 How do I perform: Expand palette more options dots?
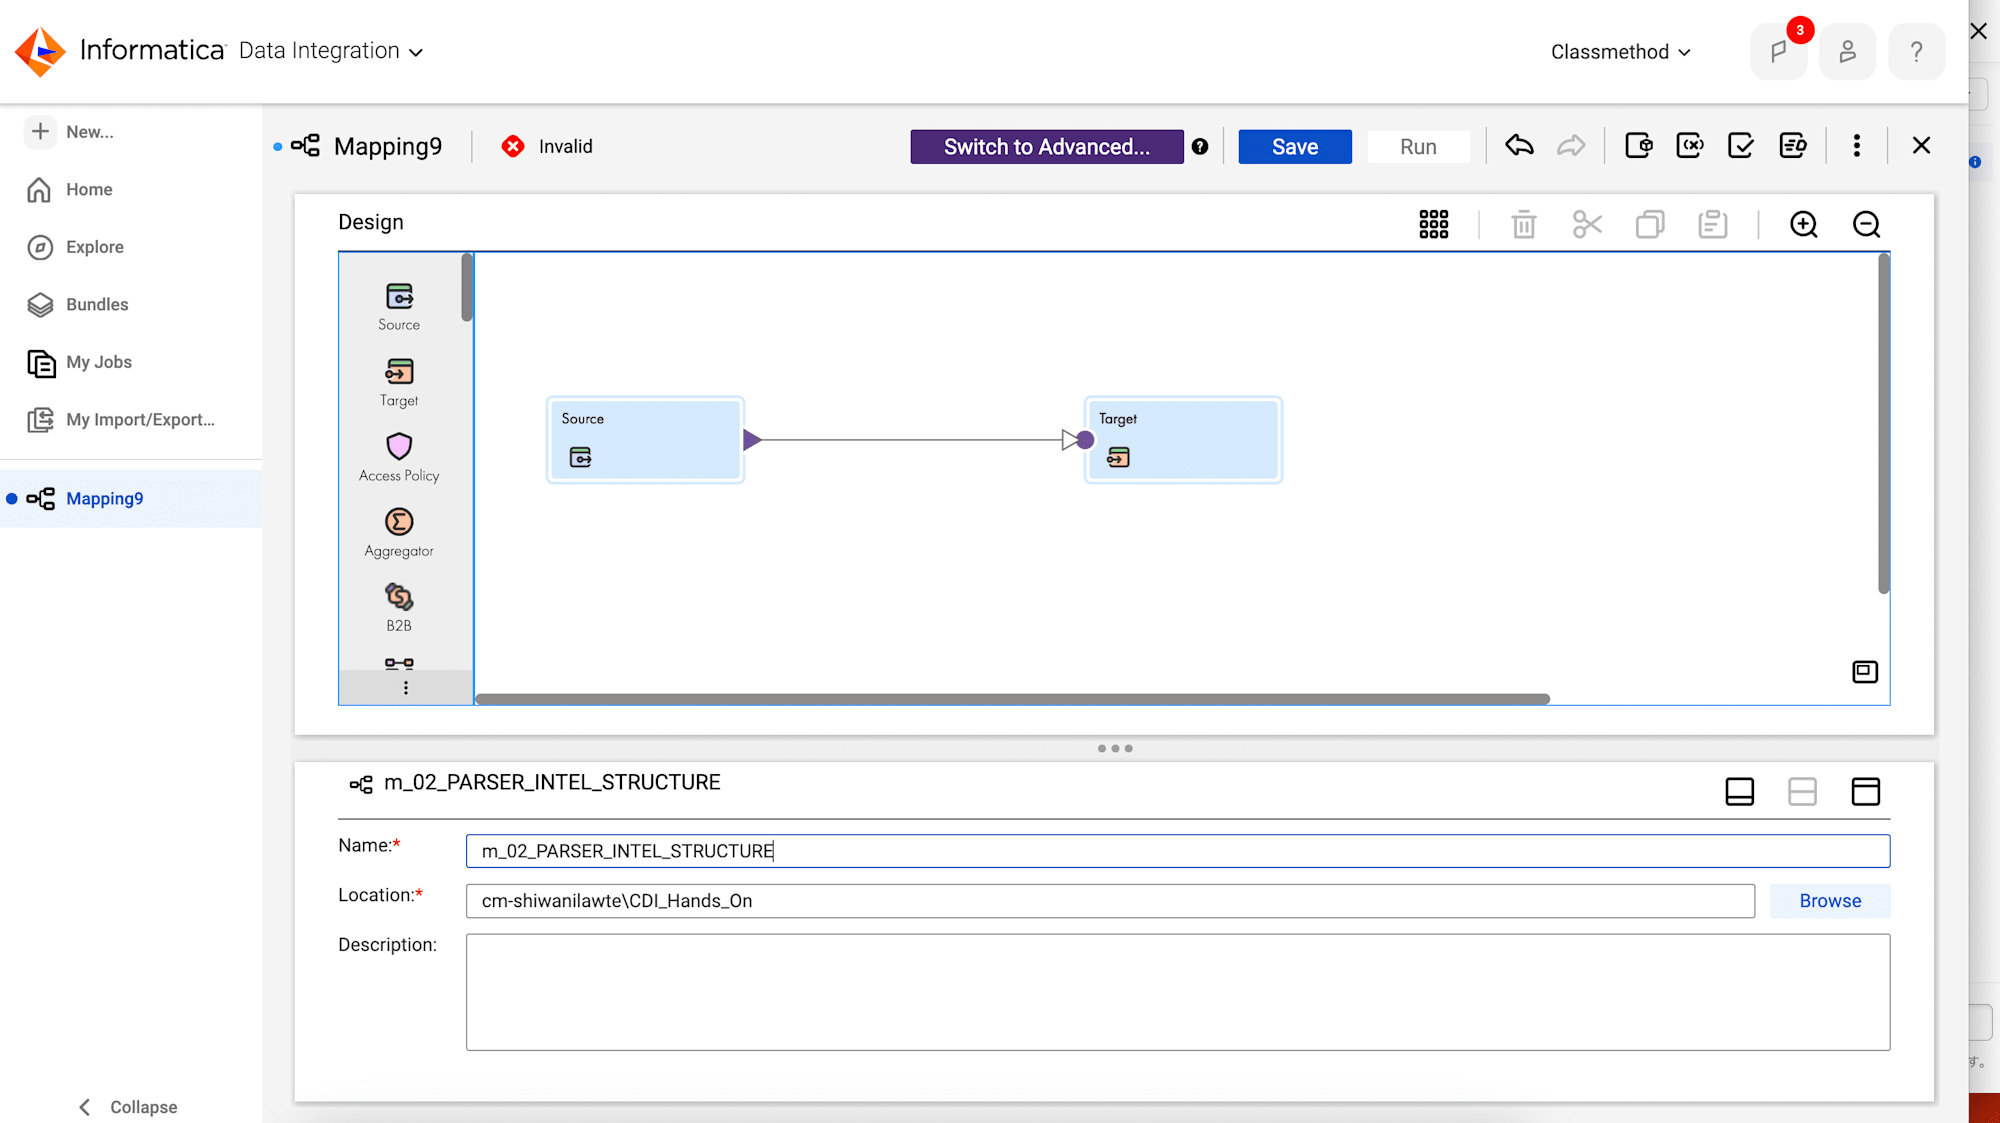[405, 688]
